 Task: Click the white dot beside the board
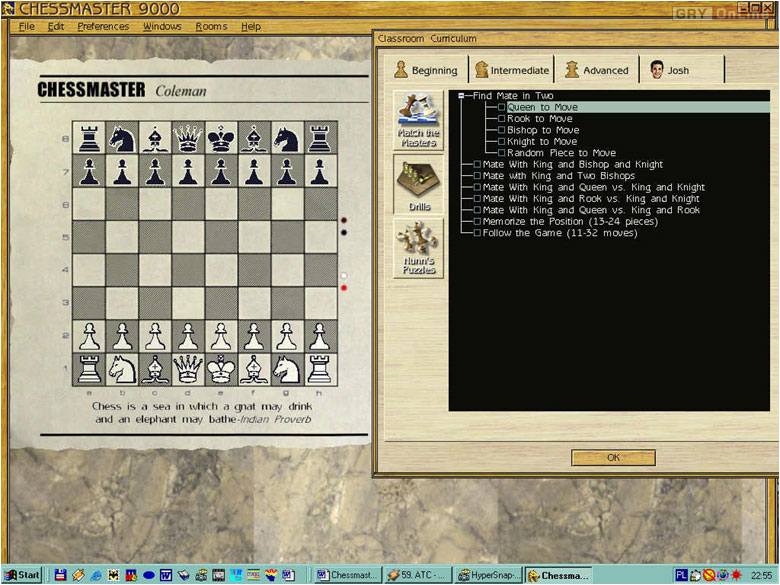click(x=344, y=276)
